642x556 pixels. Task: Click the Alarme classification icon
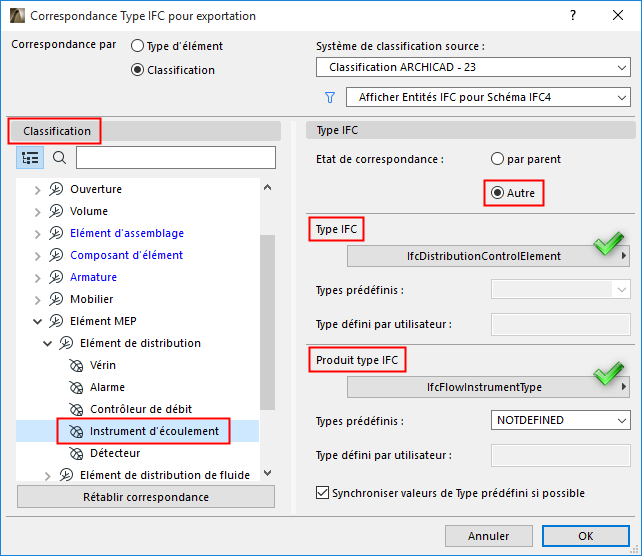75,387
